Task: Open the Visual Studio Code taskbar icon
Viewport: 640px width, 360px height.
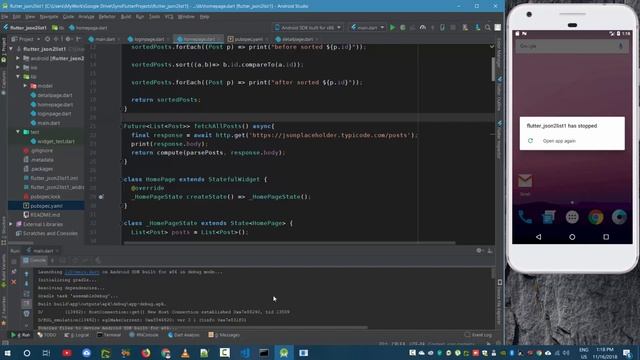Action: tap(245, 353)
